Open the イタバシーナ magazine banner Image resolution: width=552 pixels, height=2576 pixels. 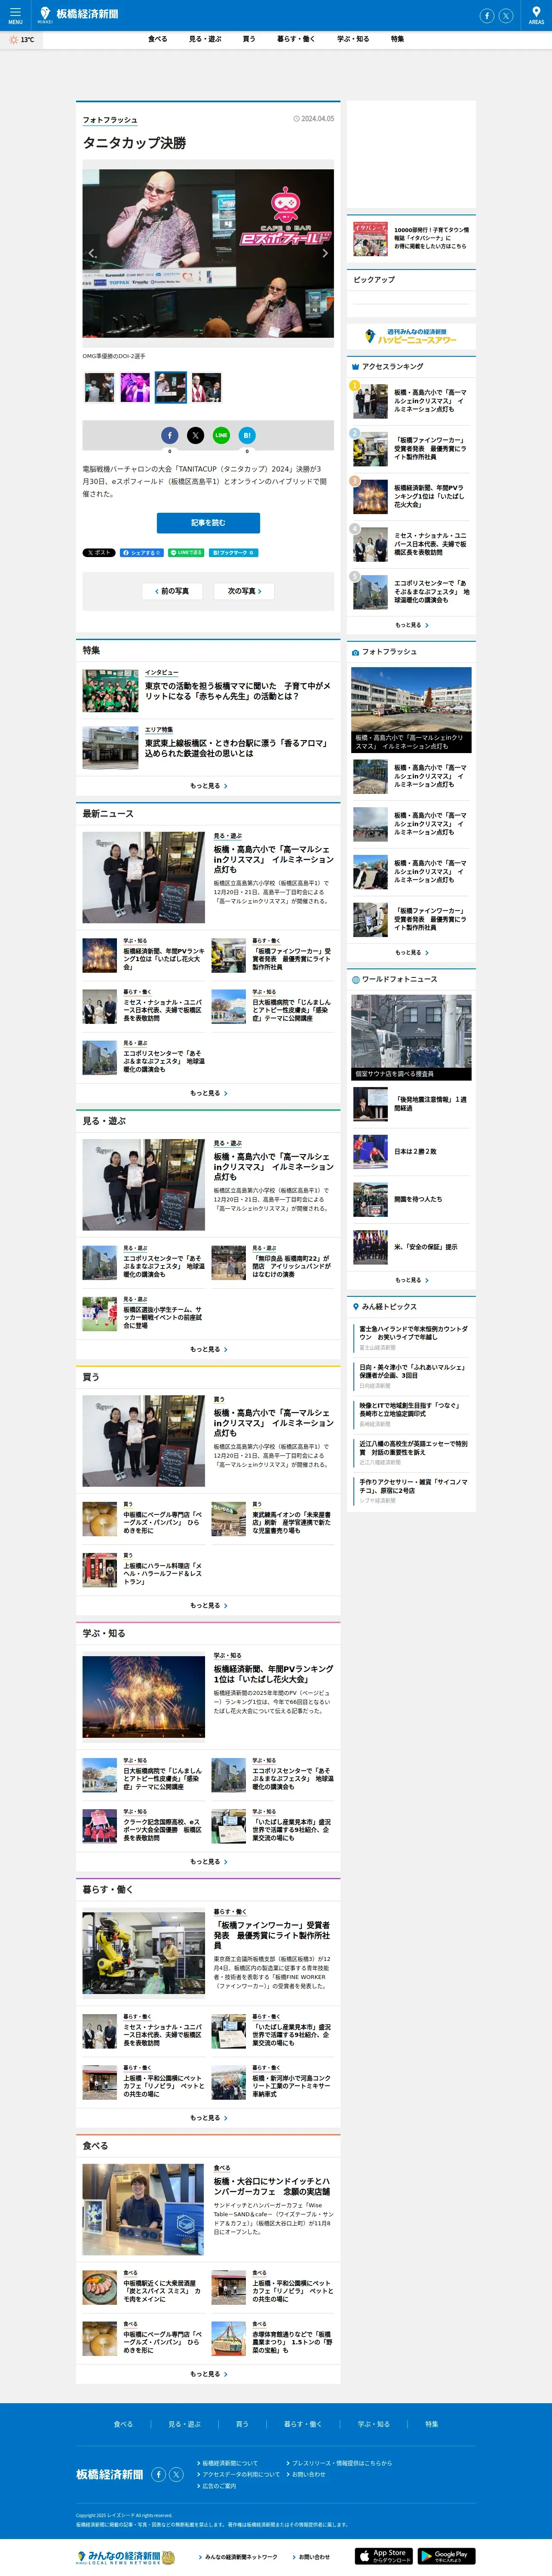point(411,239)
